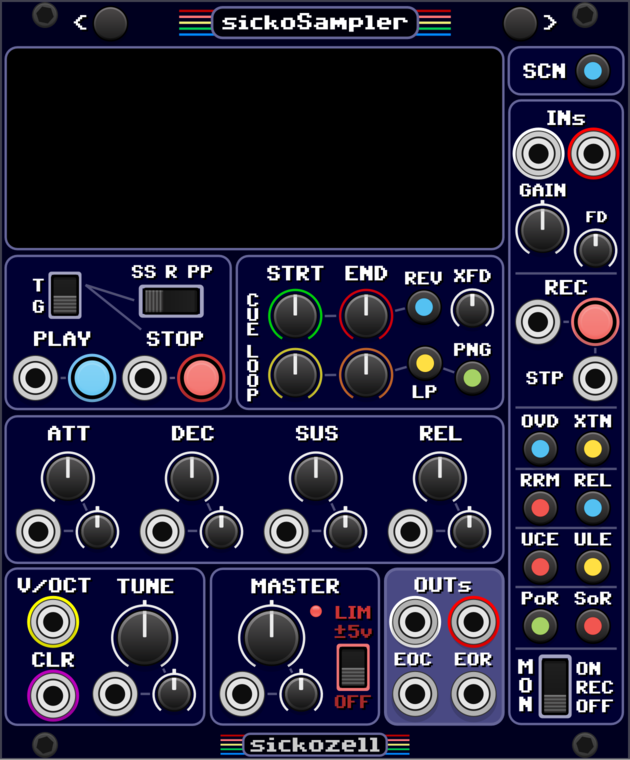The width and height of the screenshot is (630, 760).
Task: Click the PLAY trigger input jack
Action: [35, 378]
